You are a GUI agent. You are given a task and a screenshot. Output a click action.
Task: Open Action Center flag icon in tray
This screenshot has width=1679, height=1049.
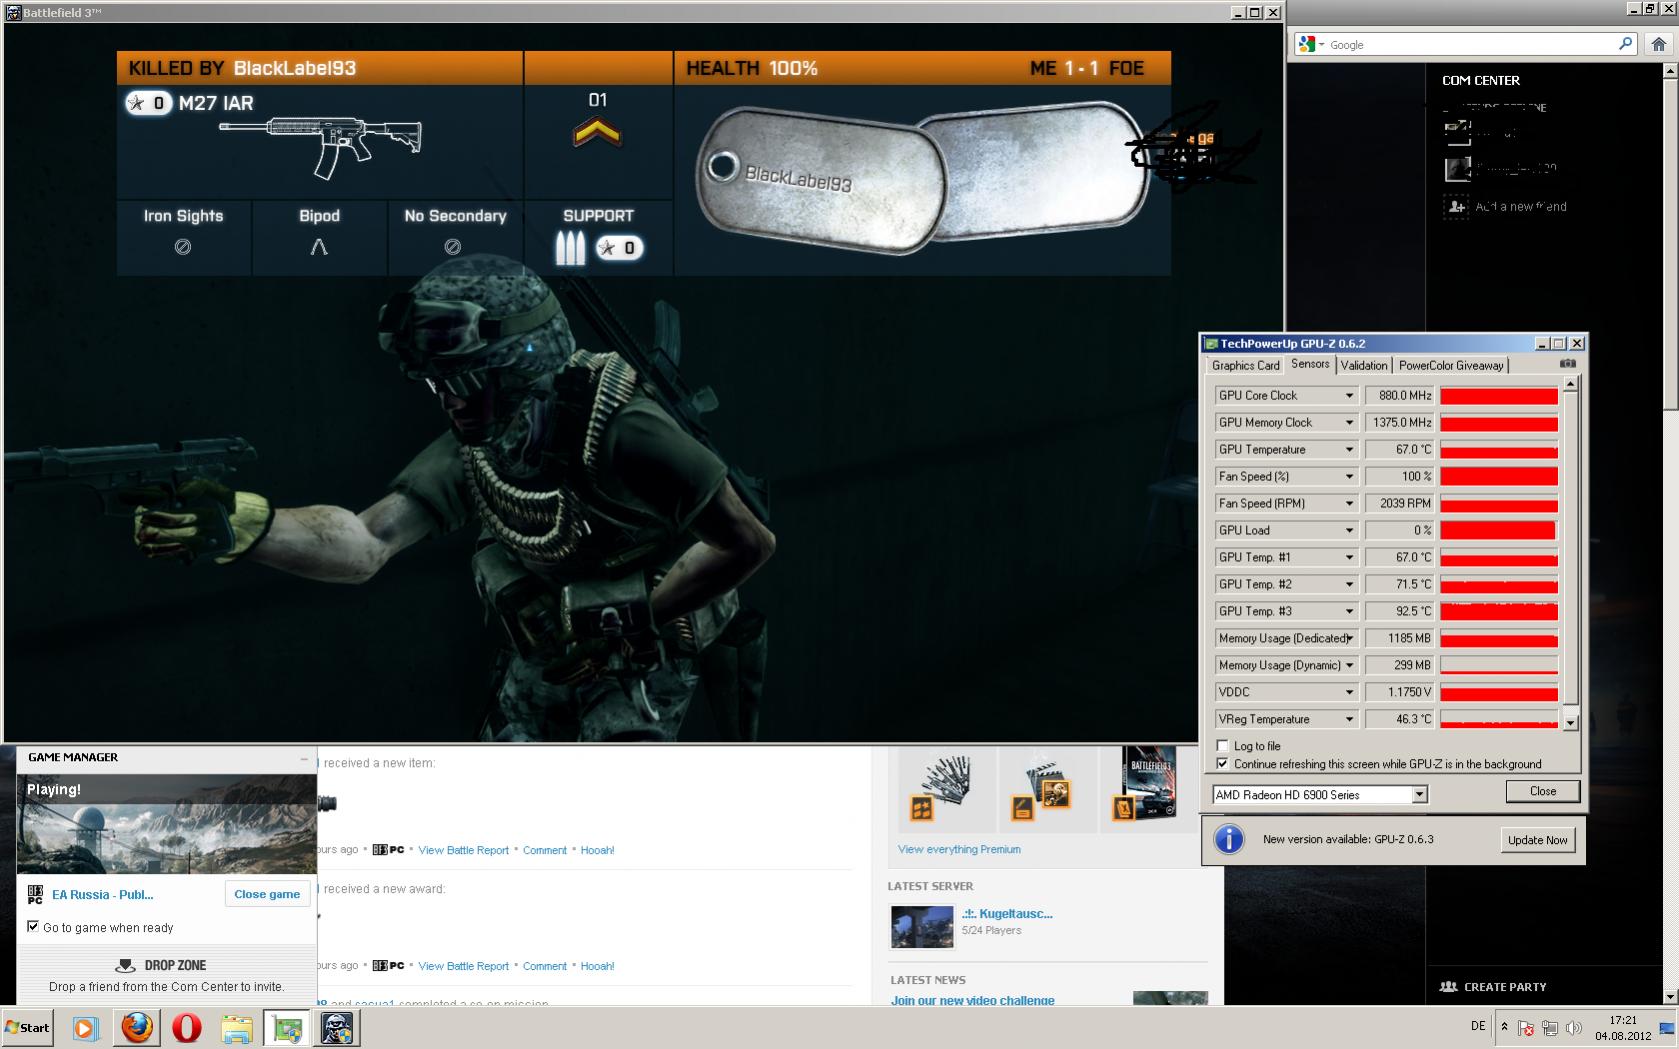1526,1028
